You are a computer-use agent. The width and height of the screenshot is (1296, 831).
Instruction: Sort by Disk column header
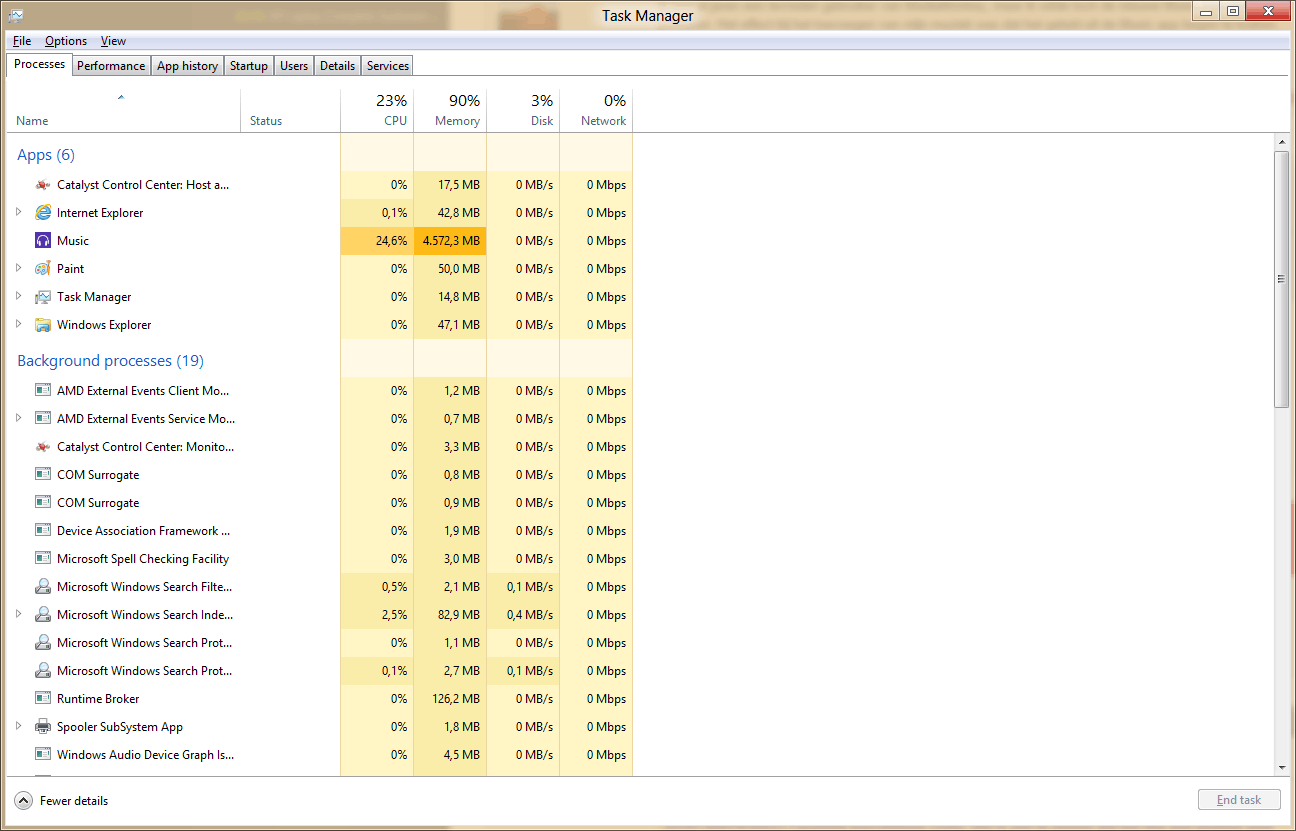523,111
